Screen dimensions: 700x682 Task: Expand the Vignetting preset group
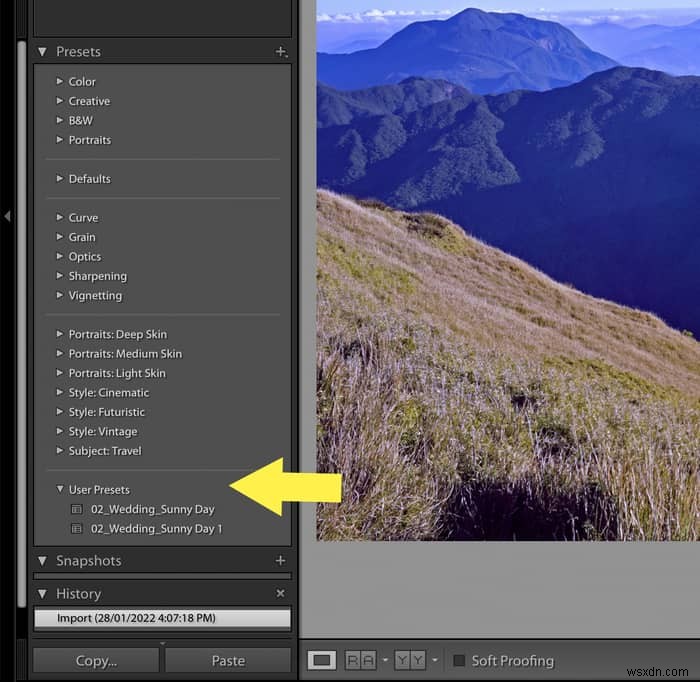59,295
